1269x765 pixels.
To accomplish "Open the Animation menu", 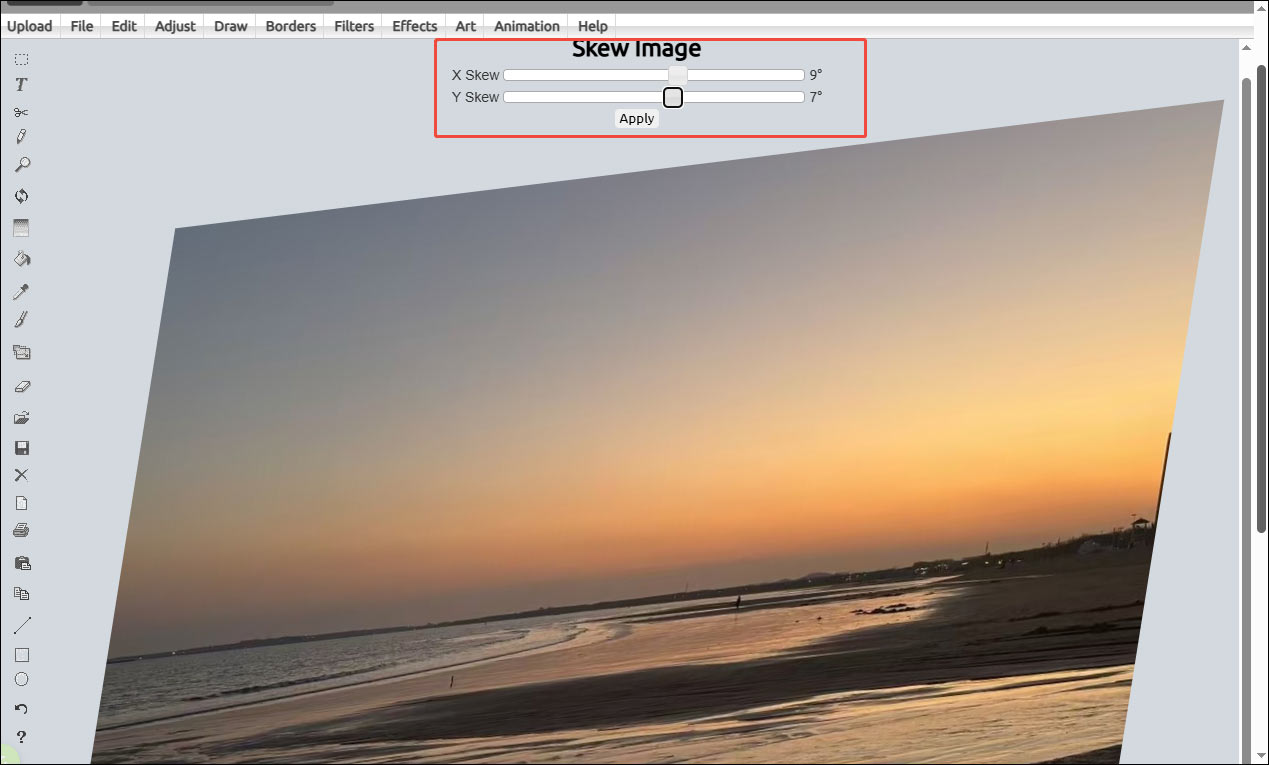I will (x=526, y=26).
